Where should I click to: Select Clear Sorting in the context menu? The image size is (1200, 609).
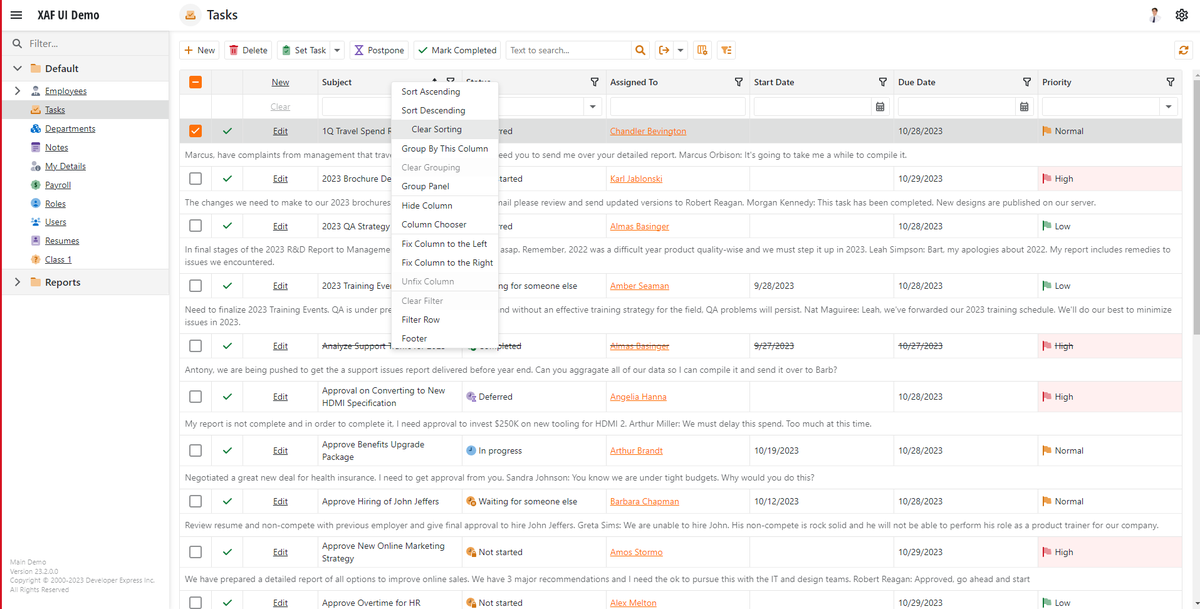445,129
